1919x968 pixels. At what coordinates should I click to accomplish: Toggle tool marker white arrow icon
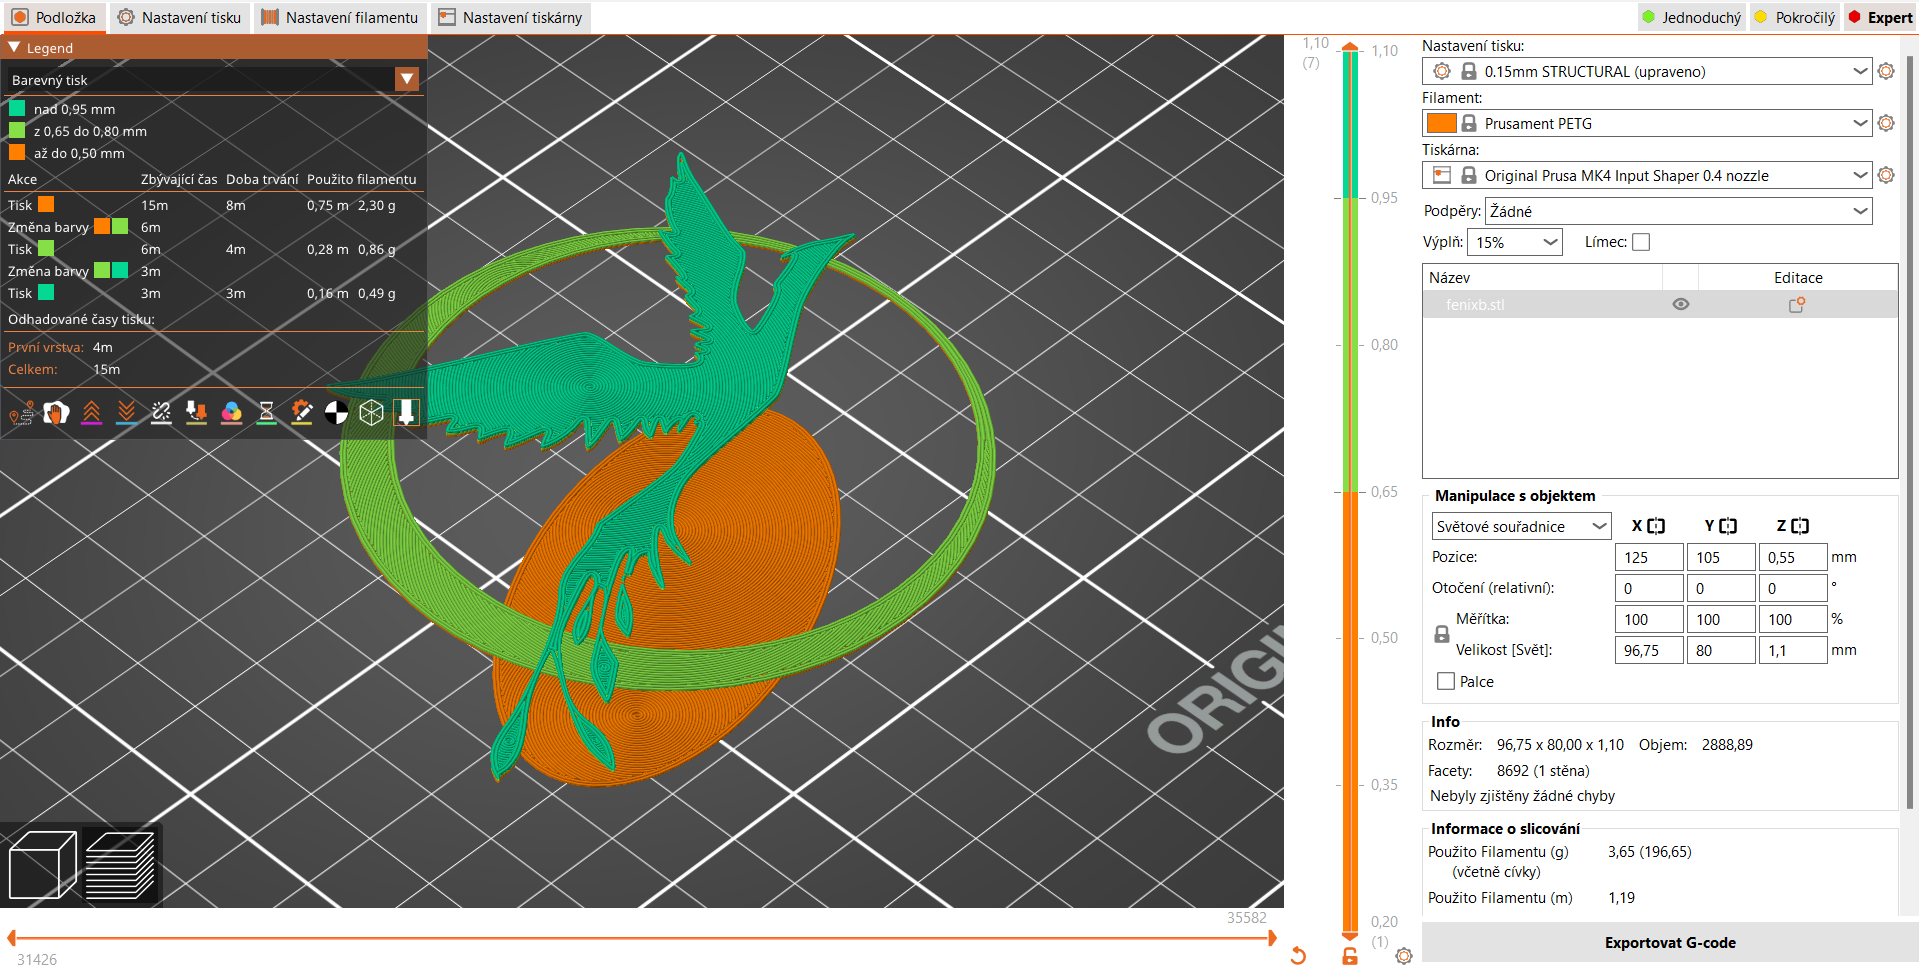[x=406, y=413]
